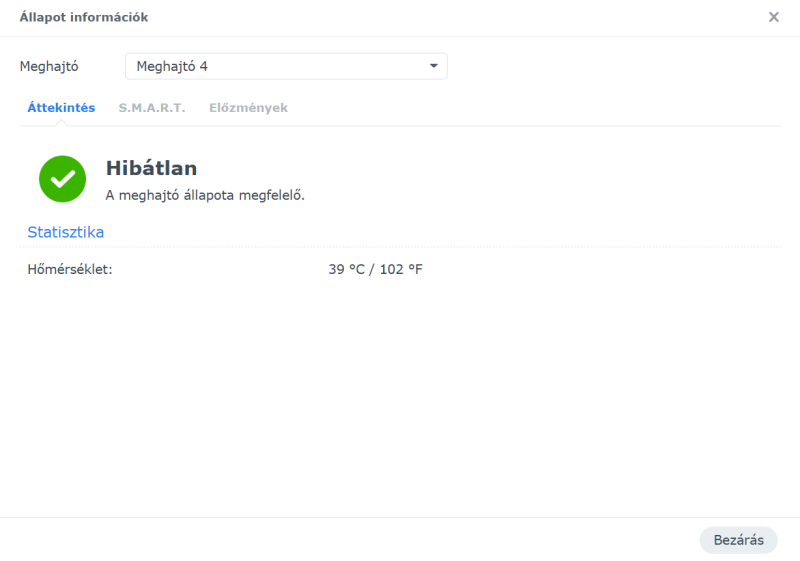
Task: Click the dotted divider below Statisztika
Action: [401, 247]
